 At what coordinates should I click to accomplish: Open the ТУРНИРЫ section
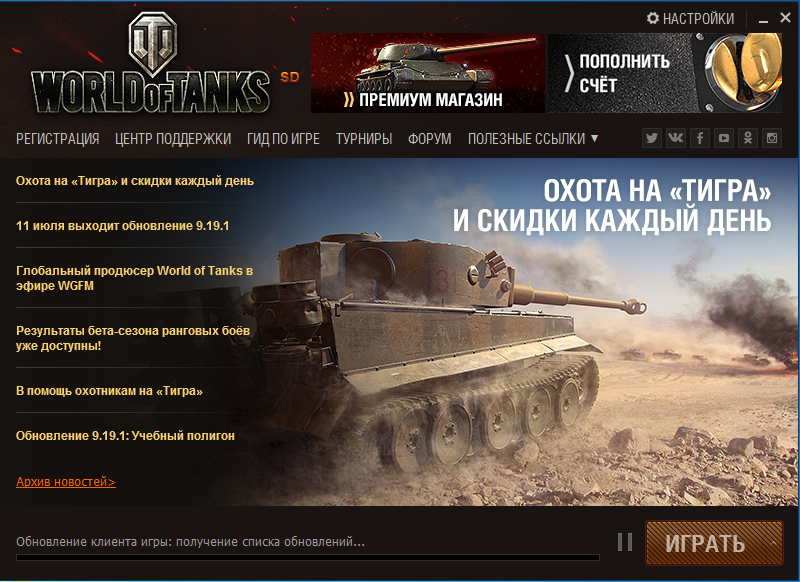tap(364, 139)
